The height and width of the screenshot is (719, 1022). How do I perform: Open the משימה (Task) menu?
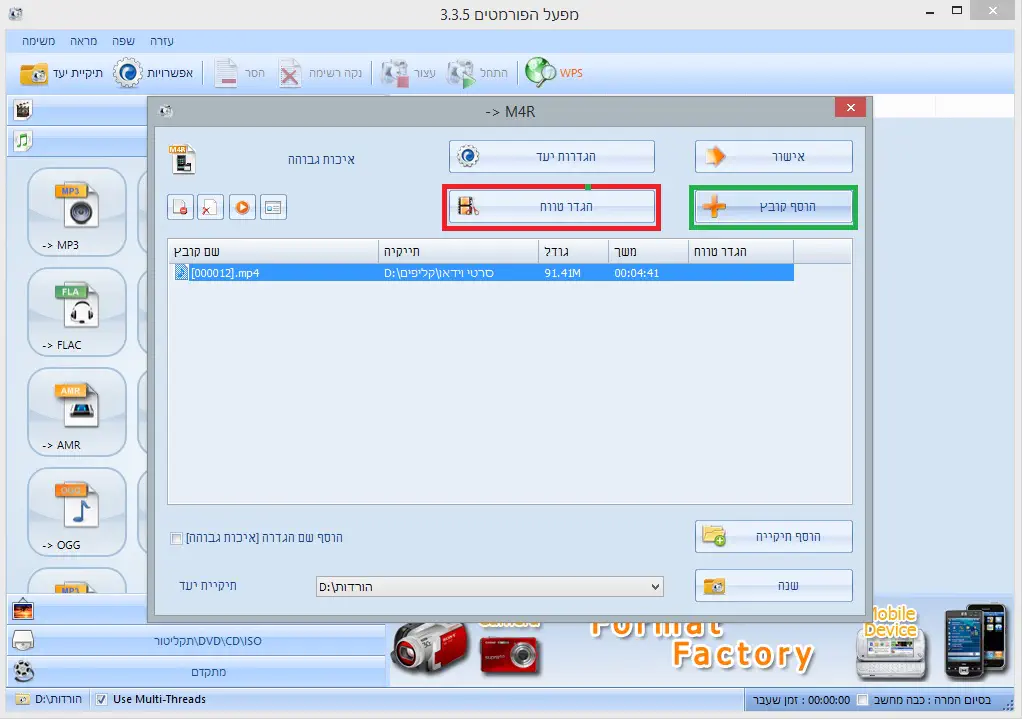click(x=38, y=42)
